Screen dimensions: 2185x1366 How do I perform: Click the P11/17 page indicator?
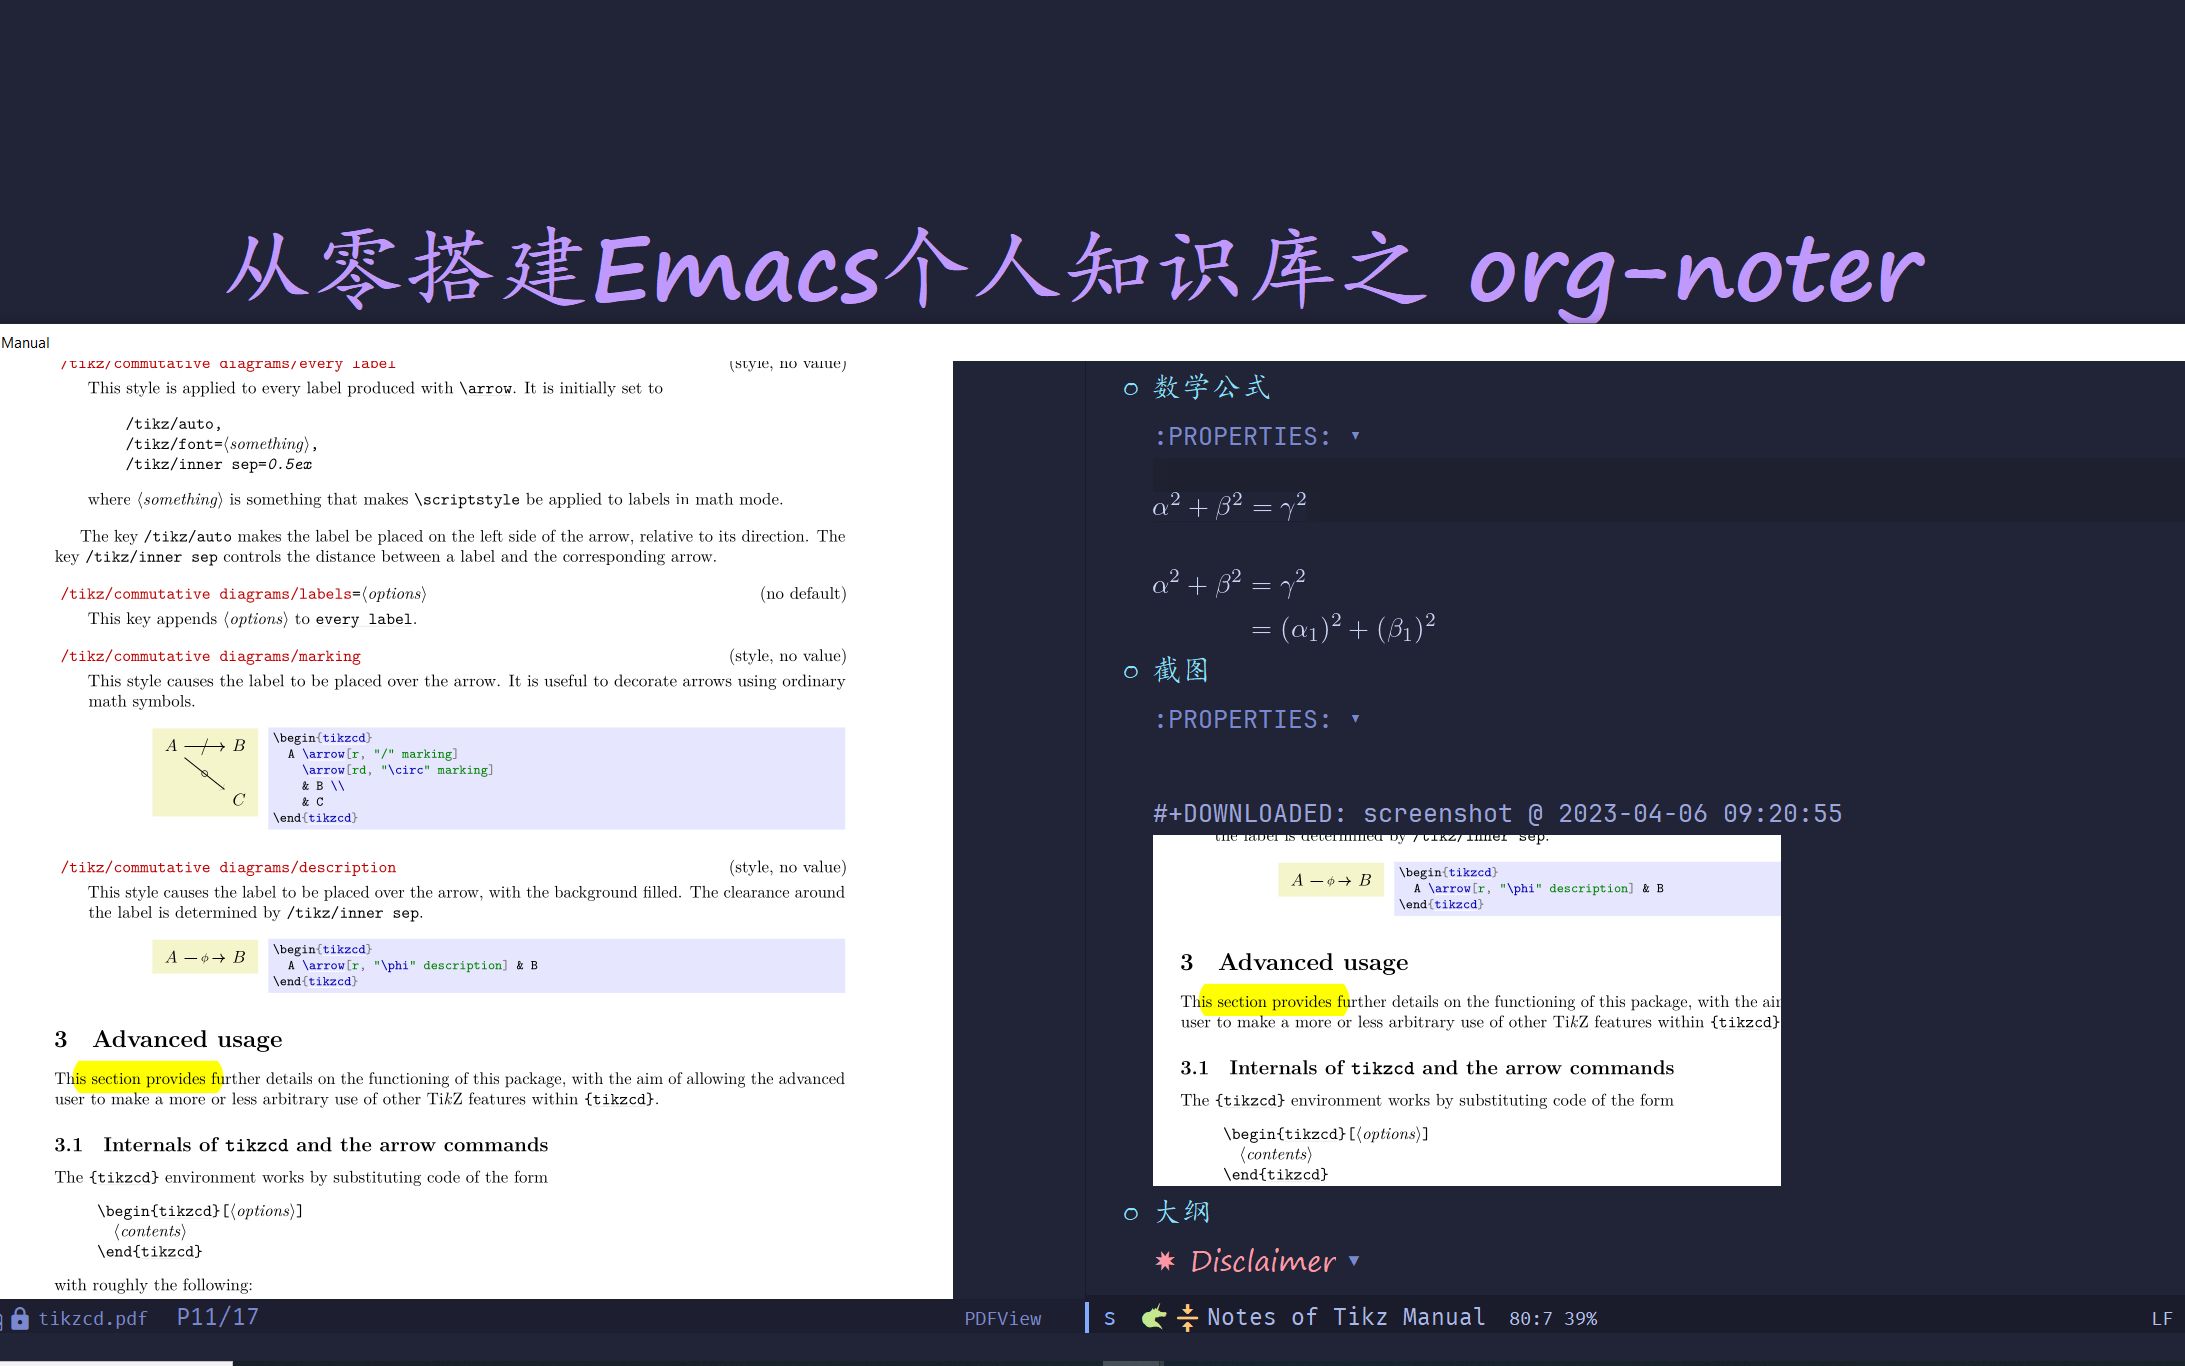pyautogui.click(x=218, y=1317)
